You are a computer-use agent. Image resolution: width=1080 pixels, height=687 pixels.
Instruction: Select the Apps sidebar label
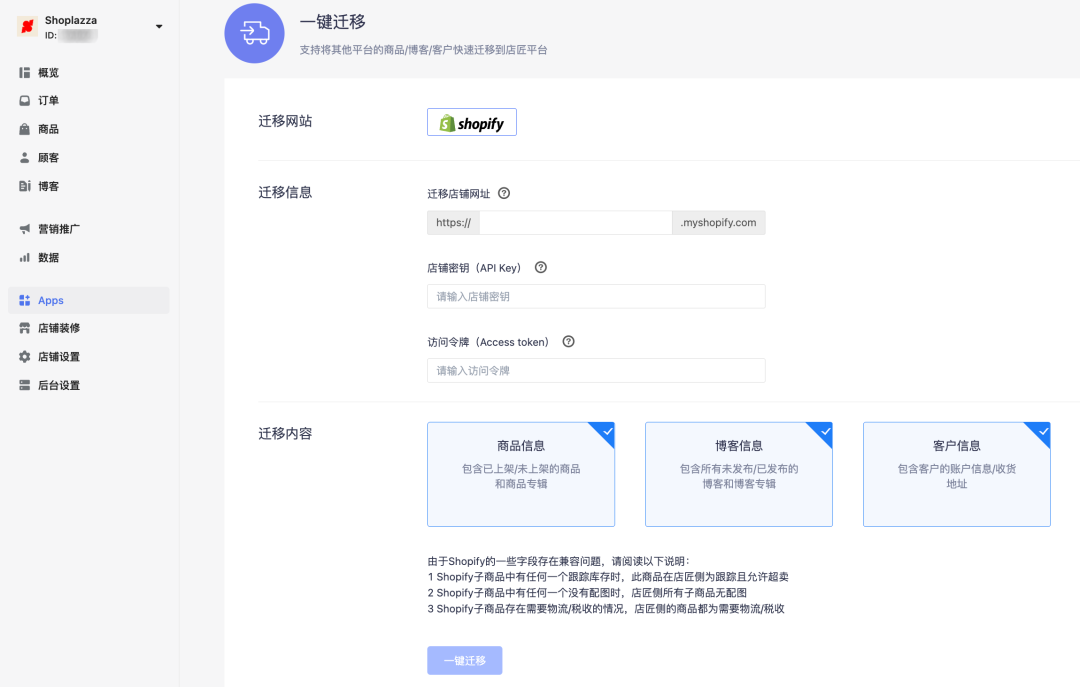click(51, 300)
